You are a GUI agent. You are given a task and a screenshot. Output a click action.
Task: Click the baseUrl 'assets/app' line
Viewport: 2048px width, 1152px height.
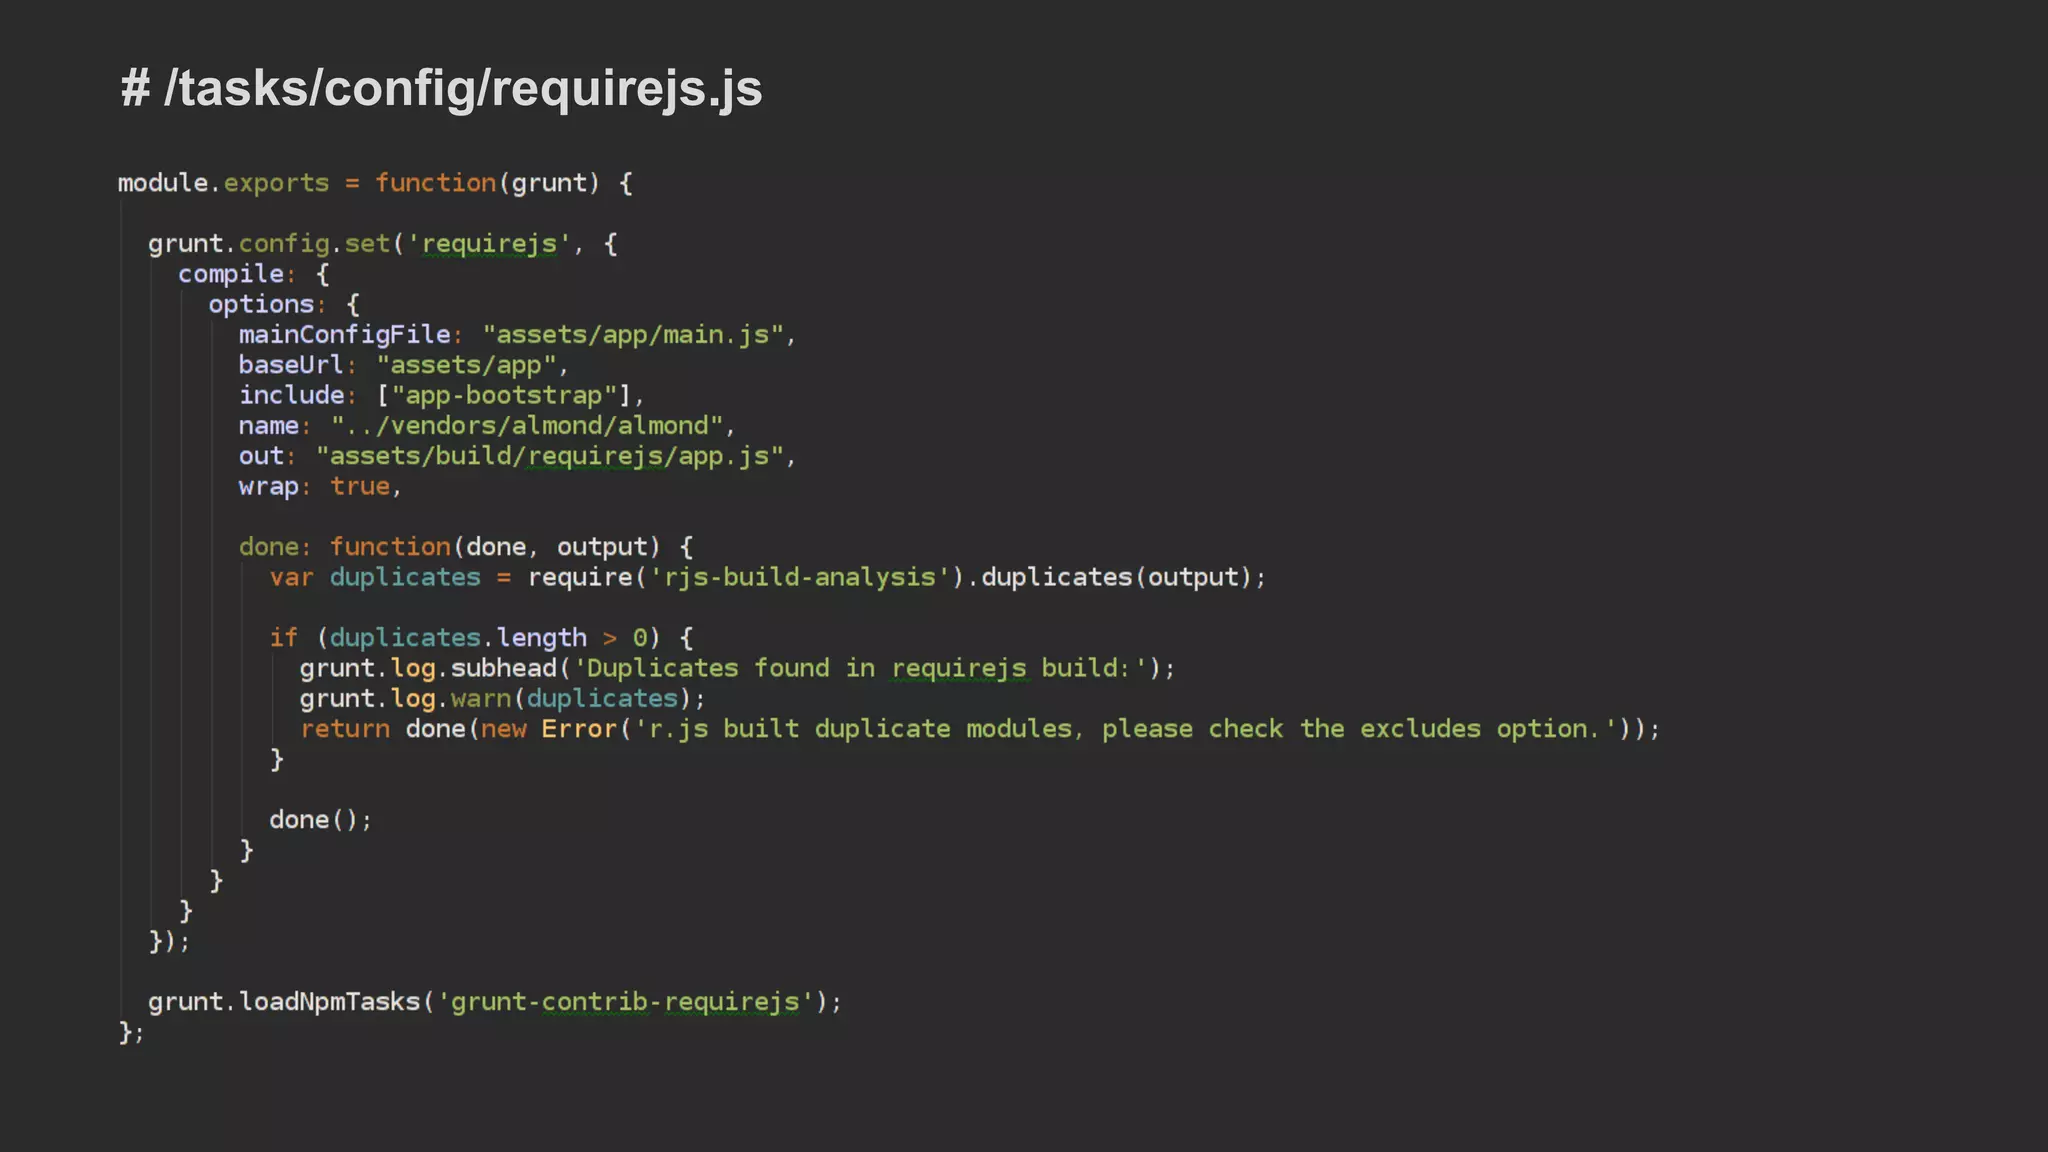point(403,365)
